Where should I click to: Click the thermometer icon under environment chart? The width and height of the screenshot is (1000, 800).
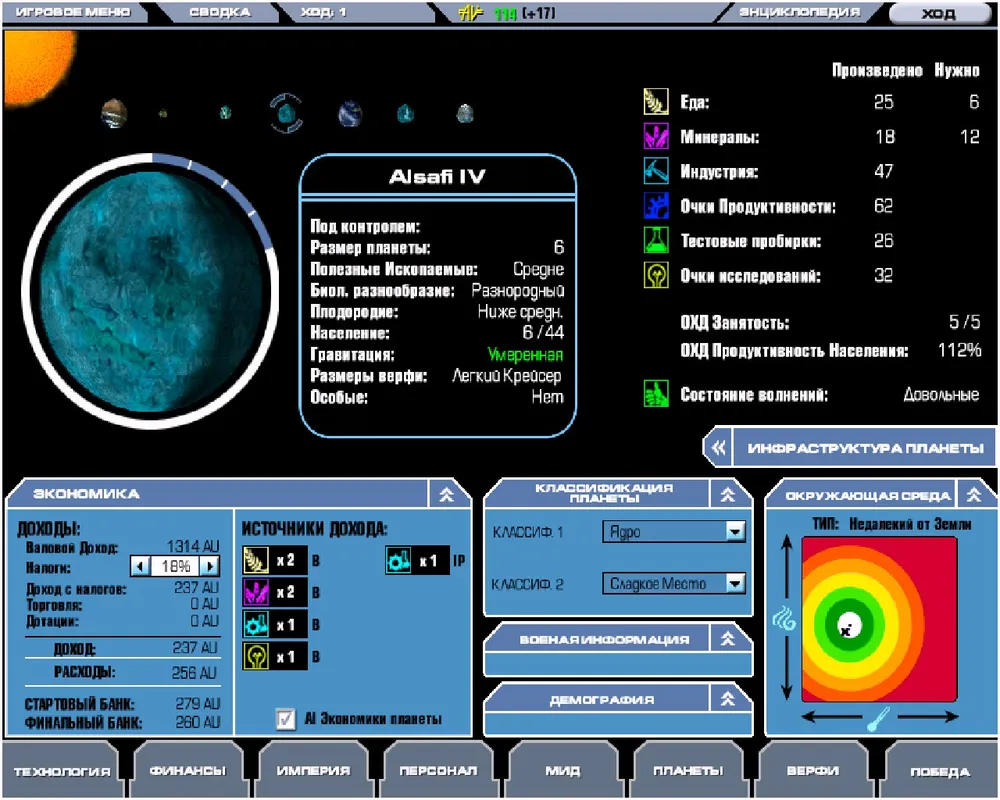[x=879, y=718]
